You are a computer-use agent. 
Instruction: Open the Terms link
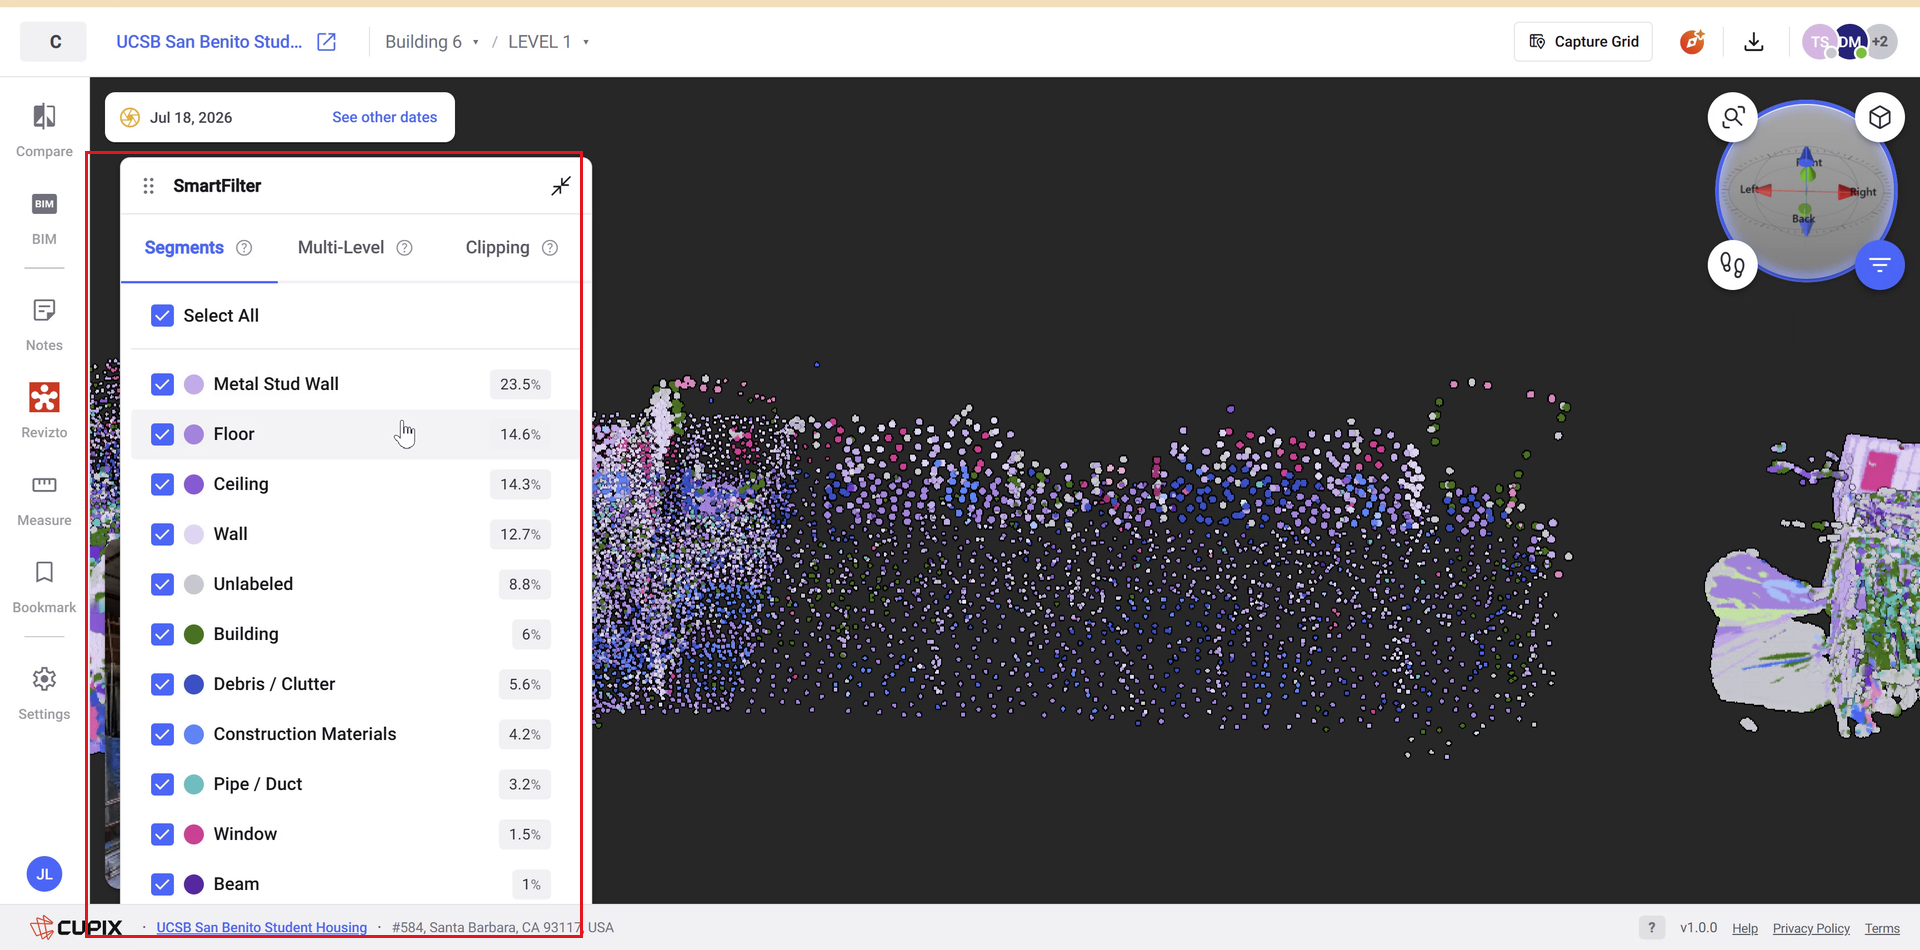coord(1882,929)
